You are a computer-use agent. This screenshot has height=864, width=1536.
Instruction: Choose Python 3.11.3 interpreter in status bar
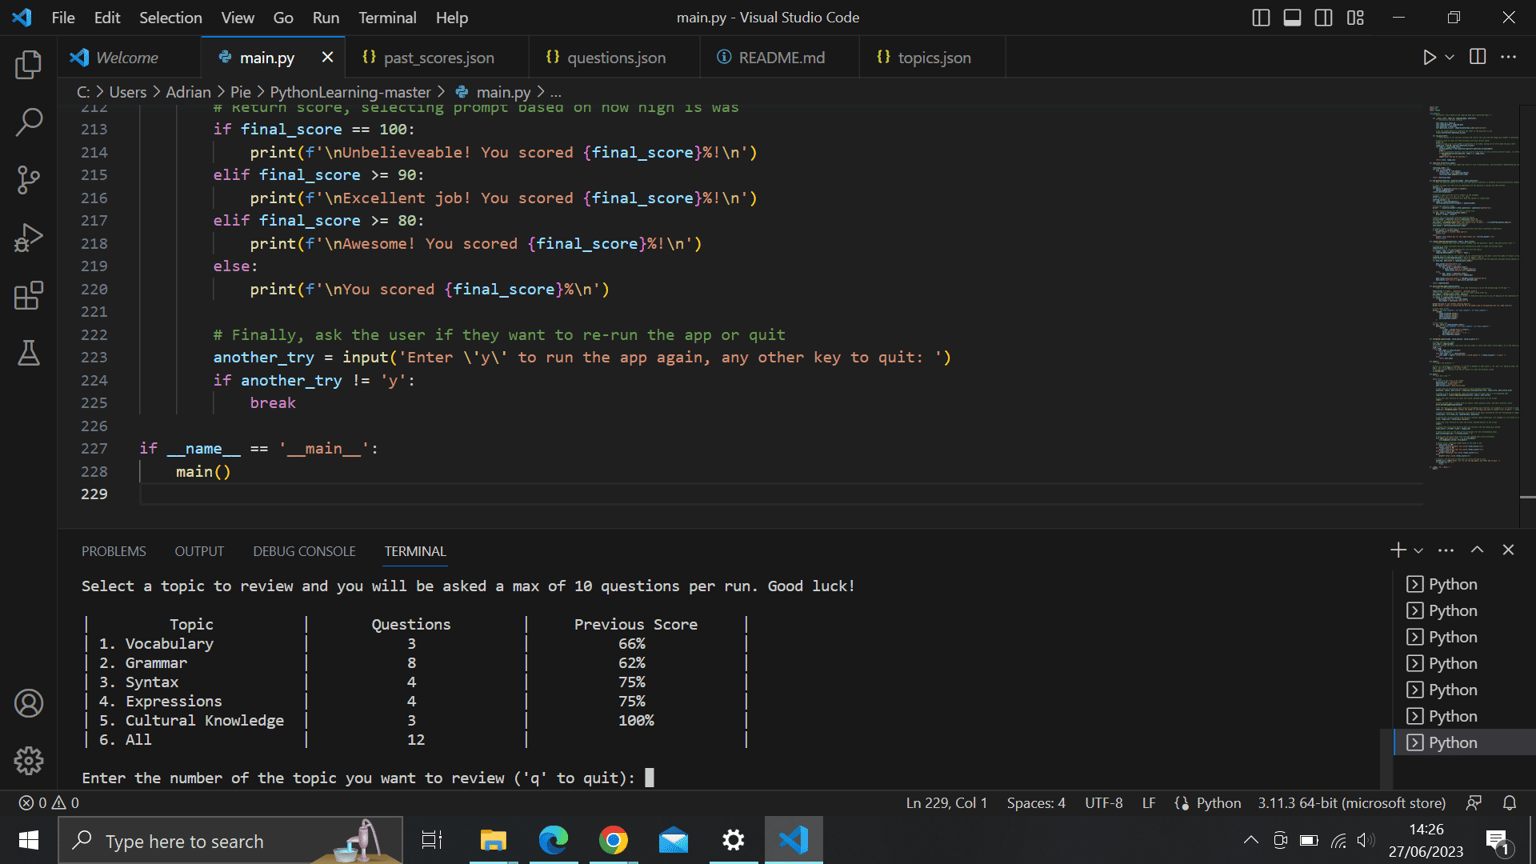click(1352, 803)
